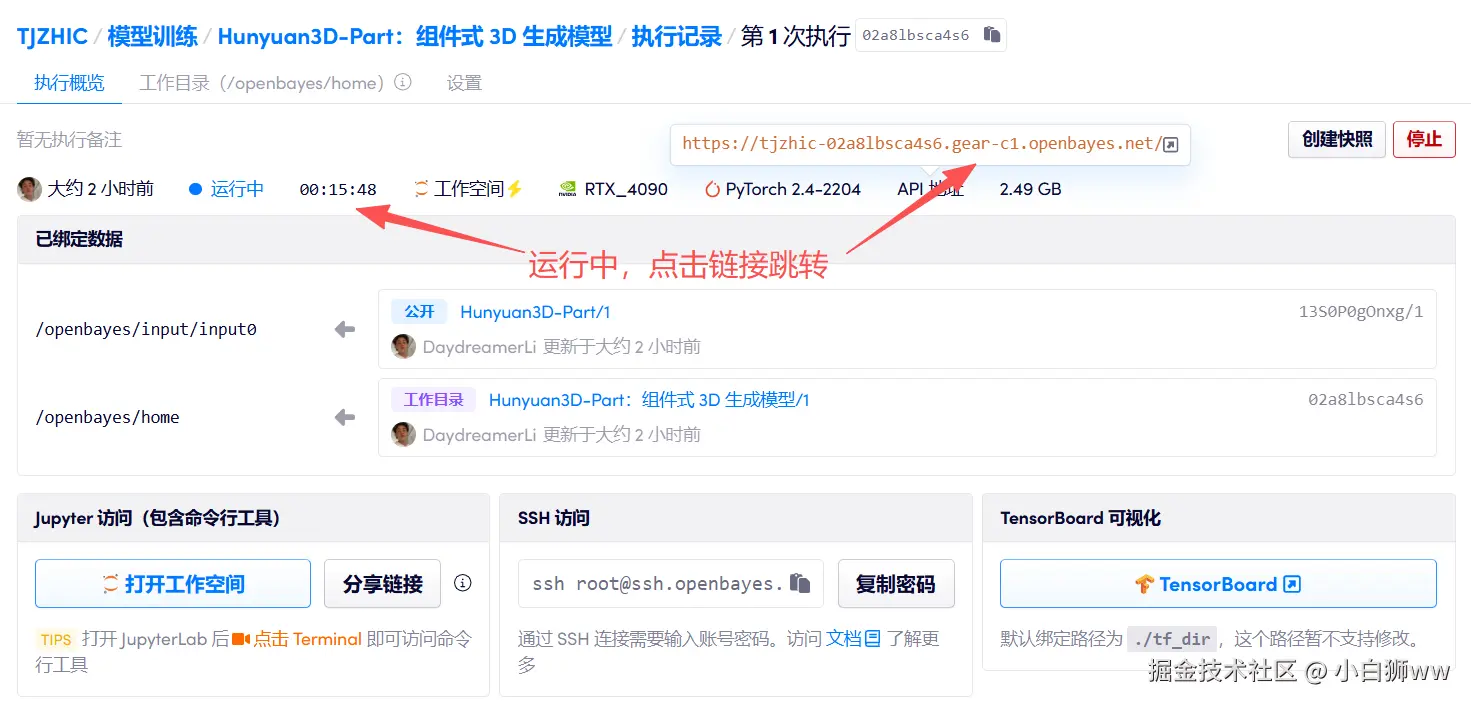Click the user avatar next to 大约 2 小时前

(x=30, y=188)
